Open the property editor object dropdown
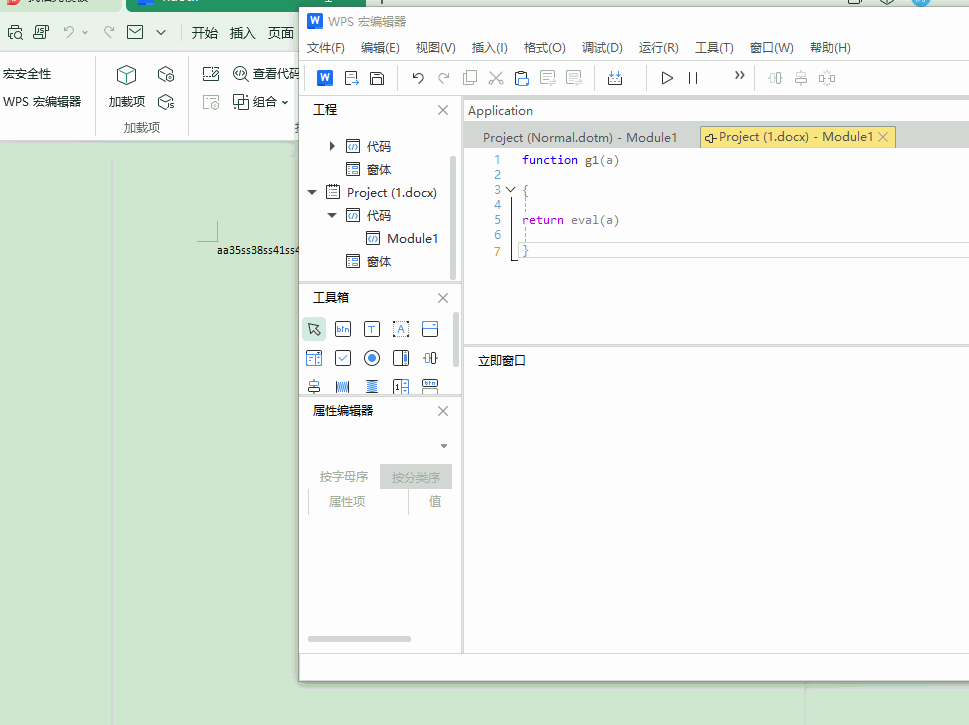 click(444, 446)
